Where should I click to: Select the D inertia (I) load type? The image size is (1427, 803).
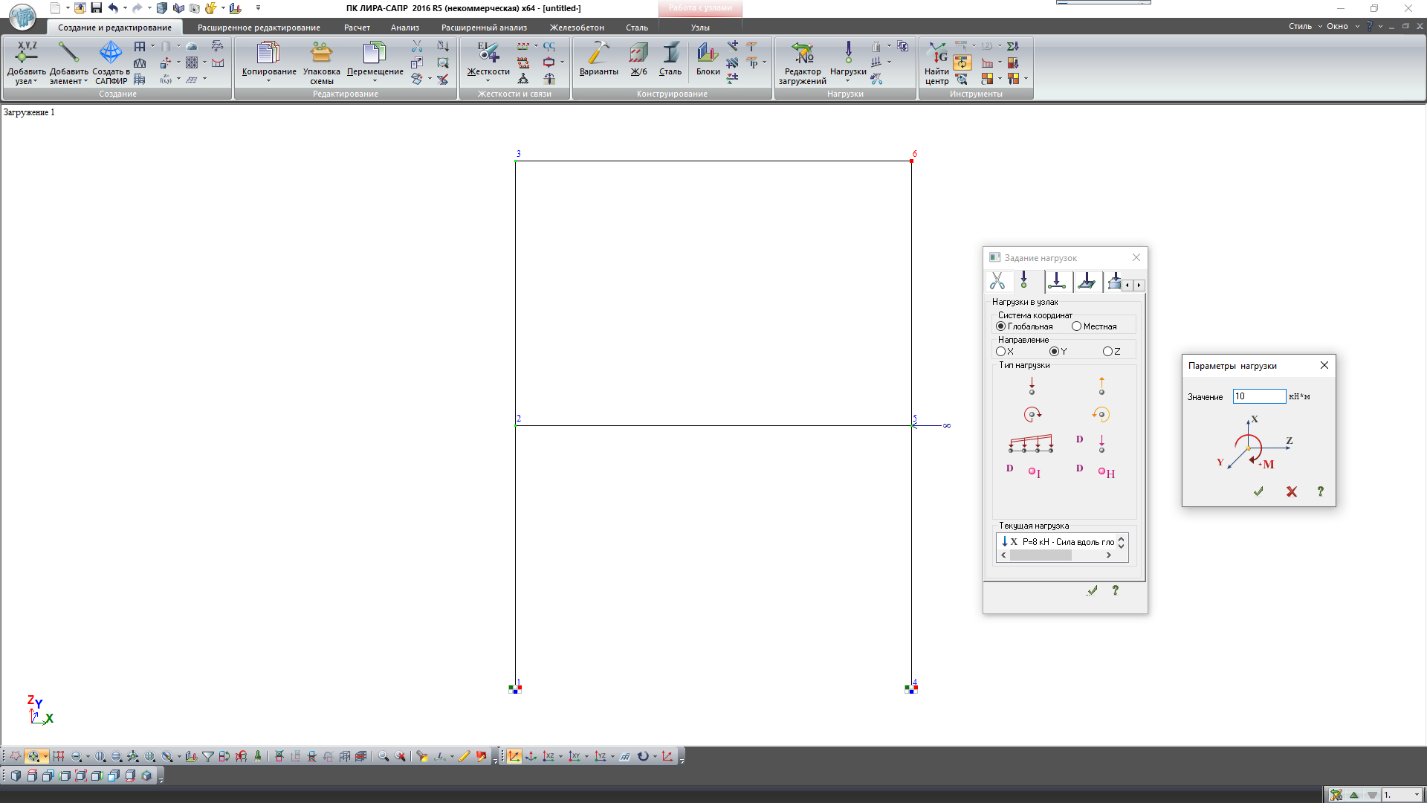(x=1024, y=471)
